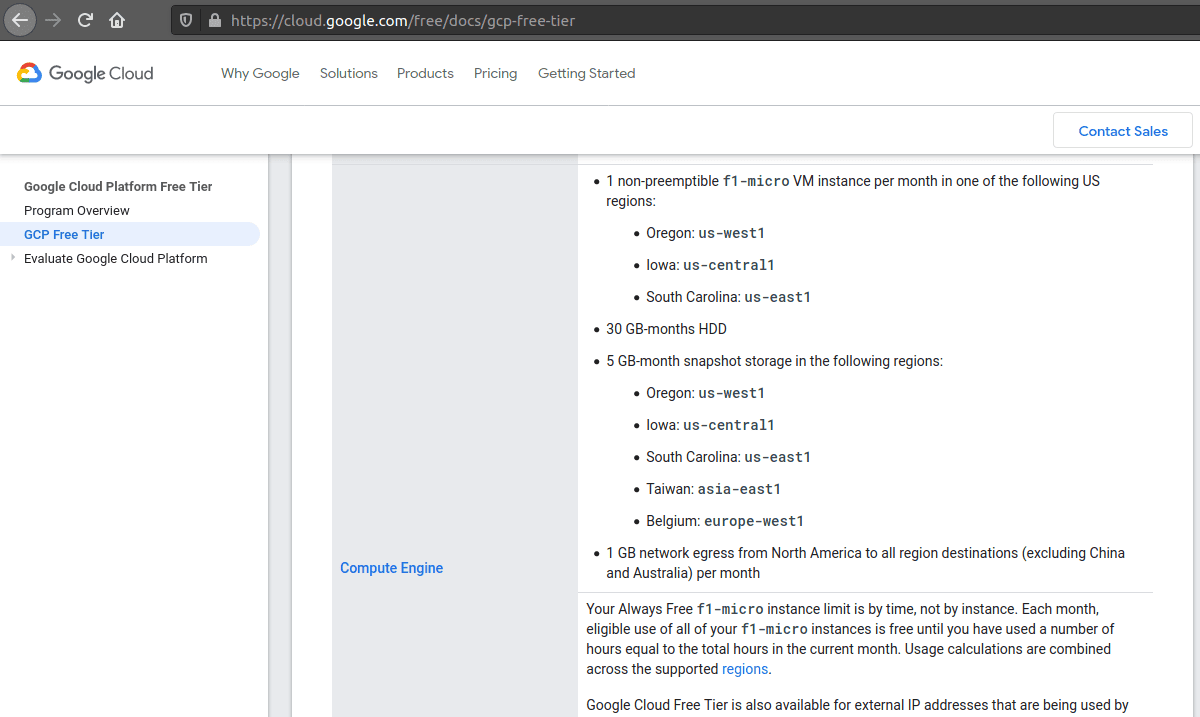Click the first Oregon: us-west1 entry
Screen dimensions: 1200x717
[705, 233]
